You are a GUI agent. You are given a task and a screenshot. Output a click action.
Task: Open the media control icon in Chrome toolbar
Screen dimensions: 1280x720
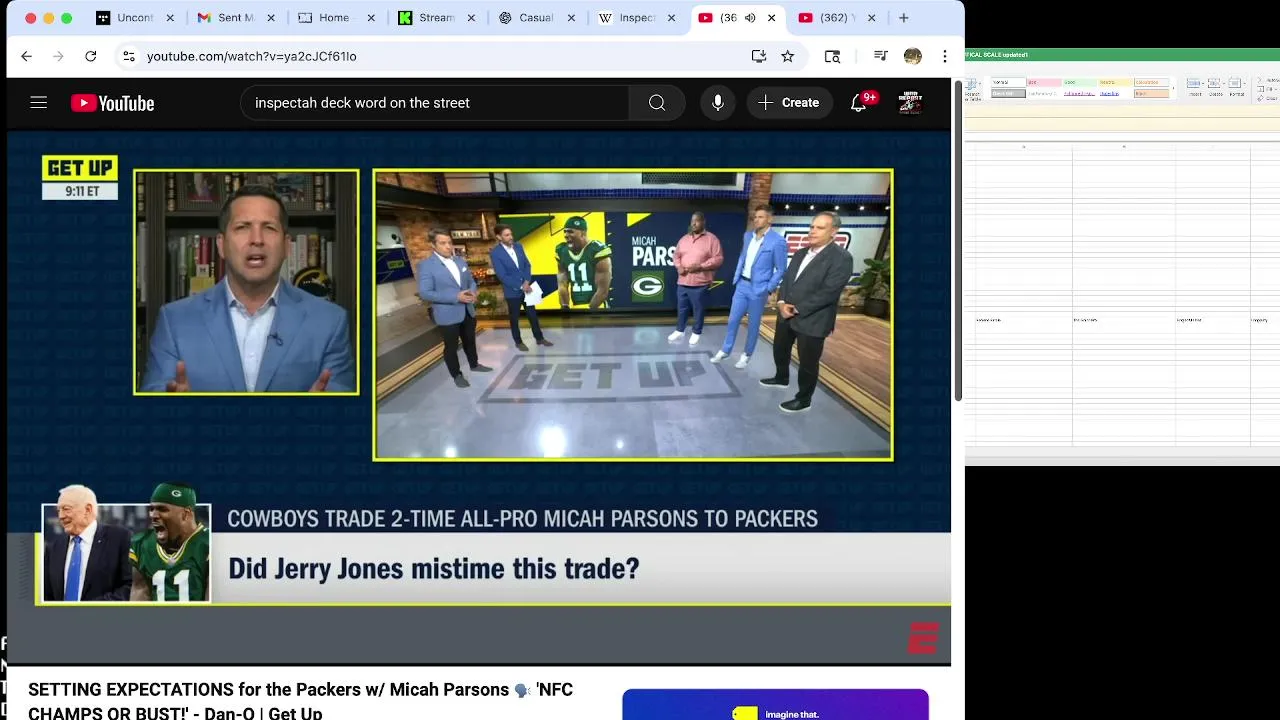880,56
